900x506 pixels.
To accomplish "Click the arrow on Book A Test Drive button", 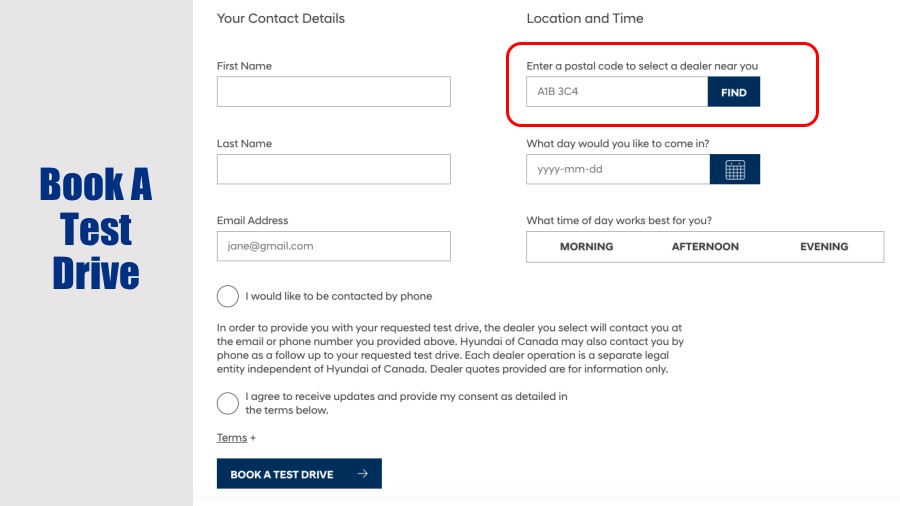I will coord(362,474).
